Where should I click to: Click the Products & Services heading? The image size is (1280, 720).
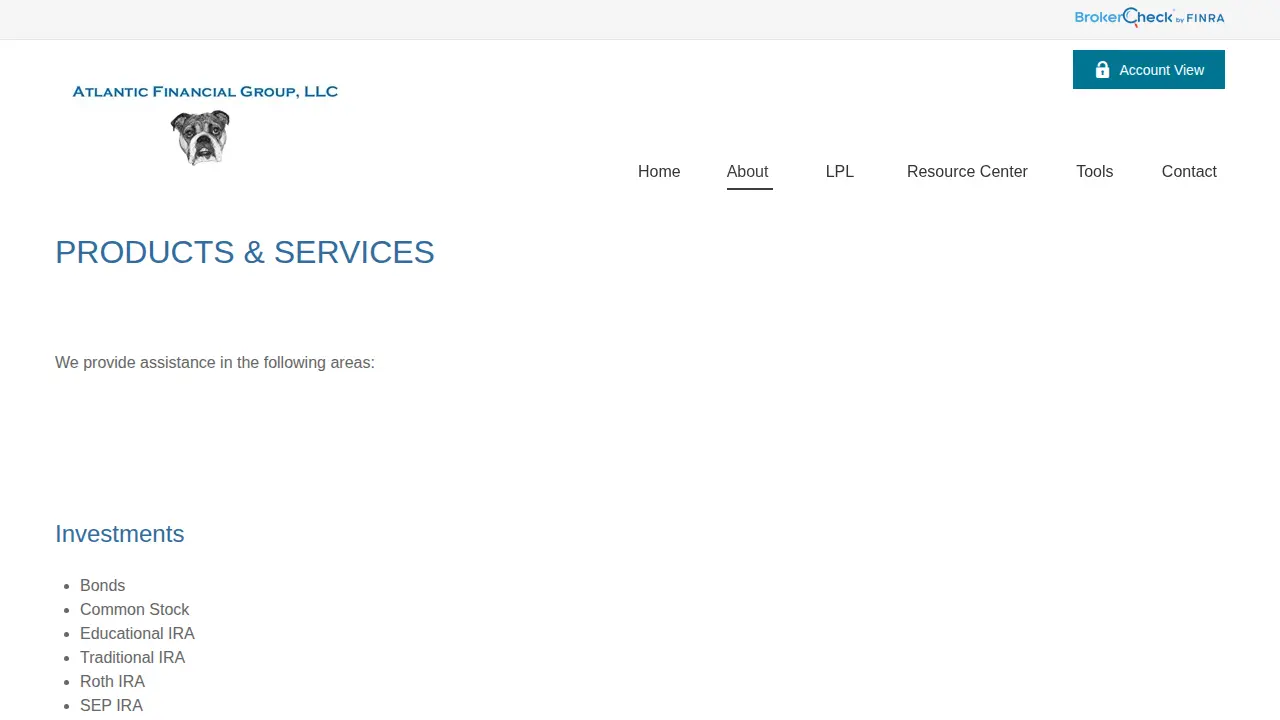point(245,252)
